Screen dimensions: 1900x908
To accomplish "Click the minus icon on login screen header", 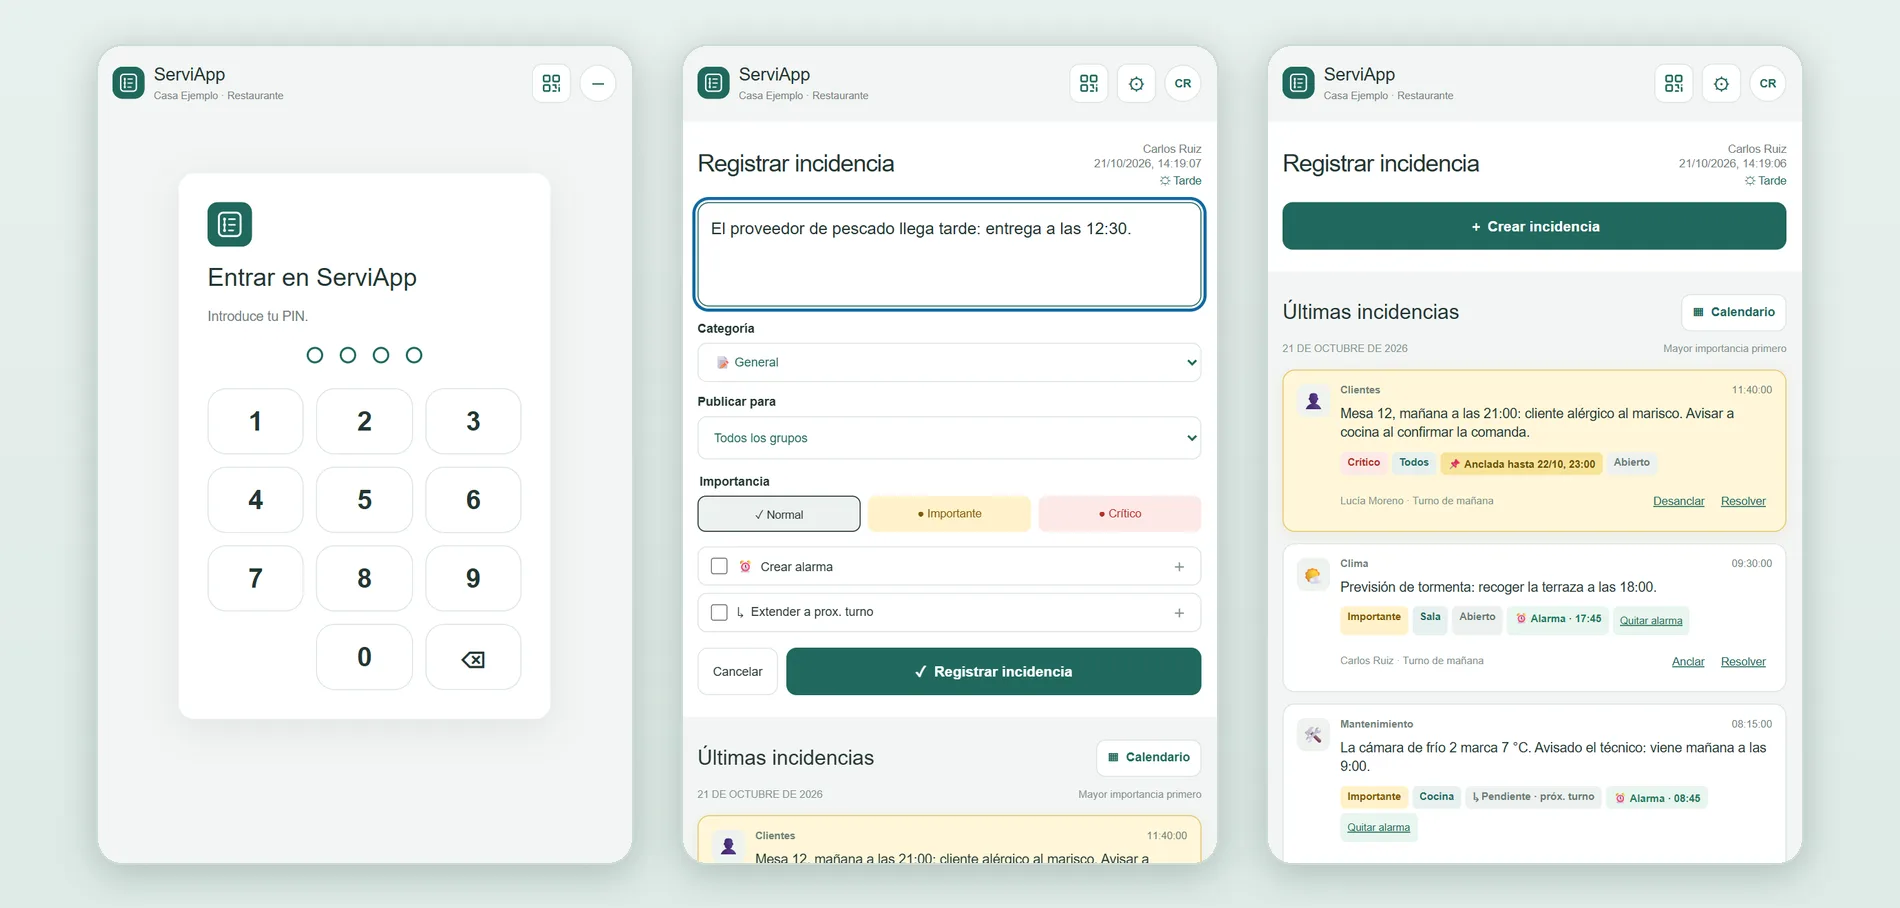I will [x=598, y=83].
